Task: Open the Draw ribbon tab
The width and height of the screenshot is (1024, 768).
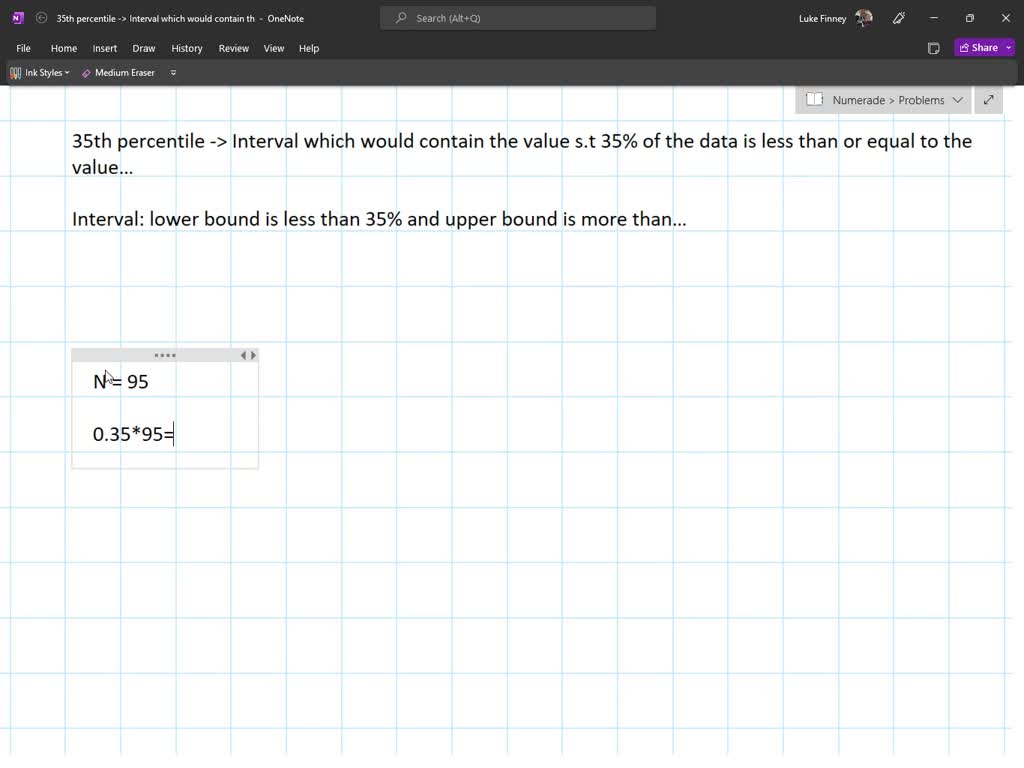Action: [x=144, y=48]
